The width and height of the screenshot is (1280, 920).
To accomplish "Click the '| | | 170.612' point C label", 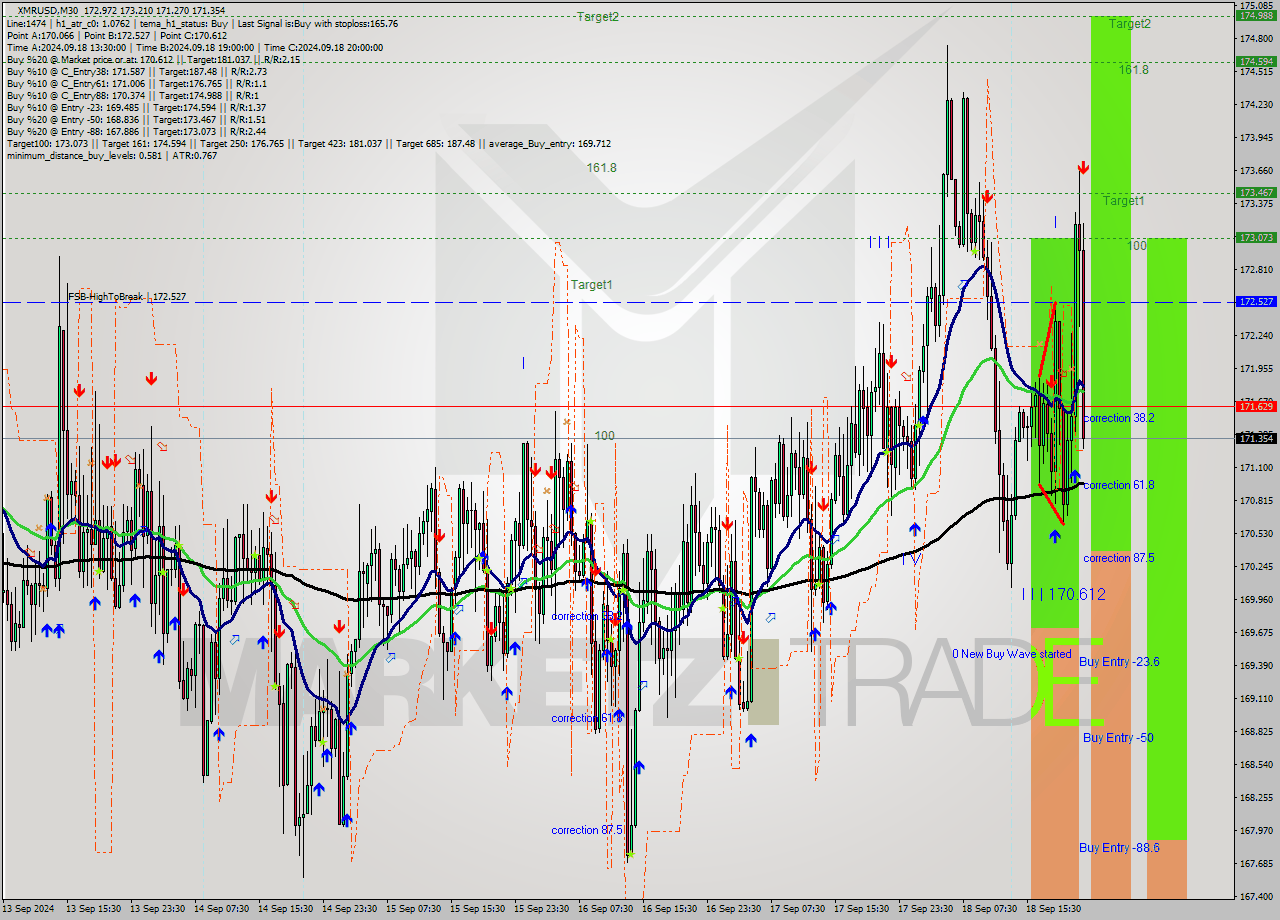I will 1064,594.
